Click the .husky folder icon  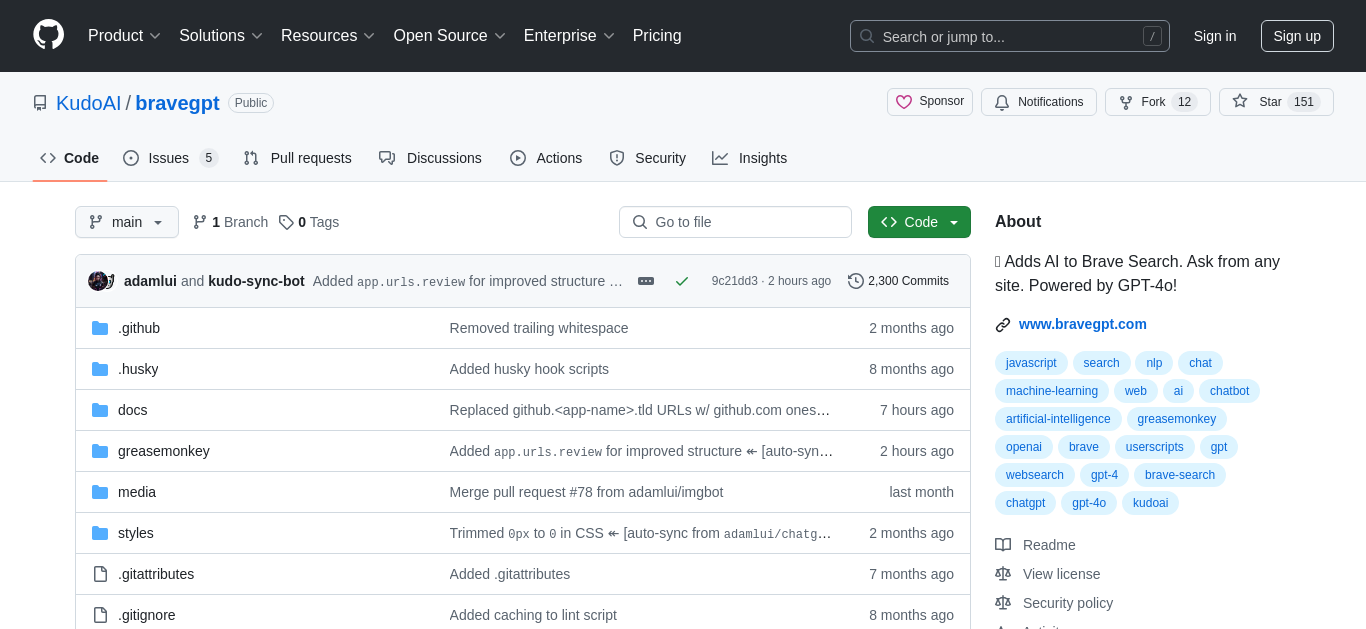pos(100,369)
